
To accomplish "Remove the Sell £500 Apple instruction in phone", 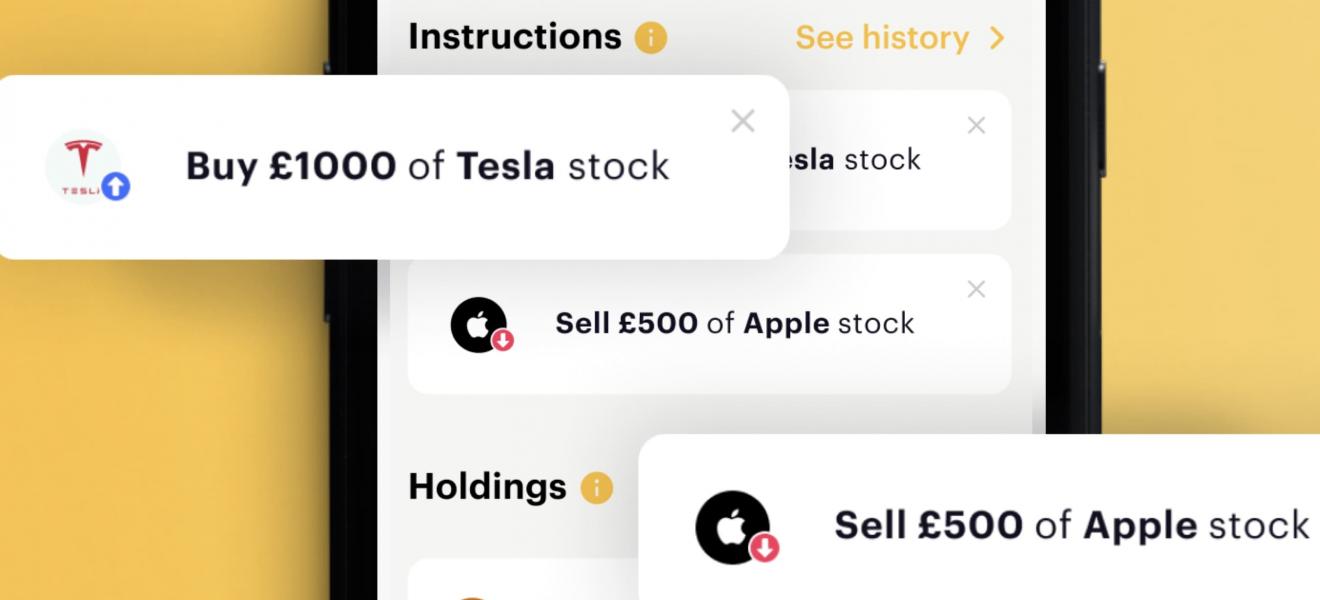I will (x=976, y=289).
